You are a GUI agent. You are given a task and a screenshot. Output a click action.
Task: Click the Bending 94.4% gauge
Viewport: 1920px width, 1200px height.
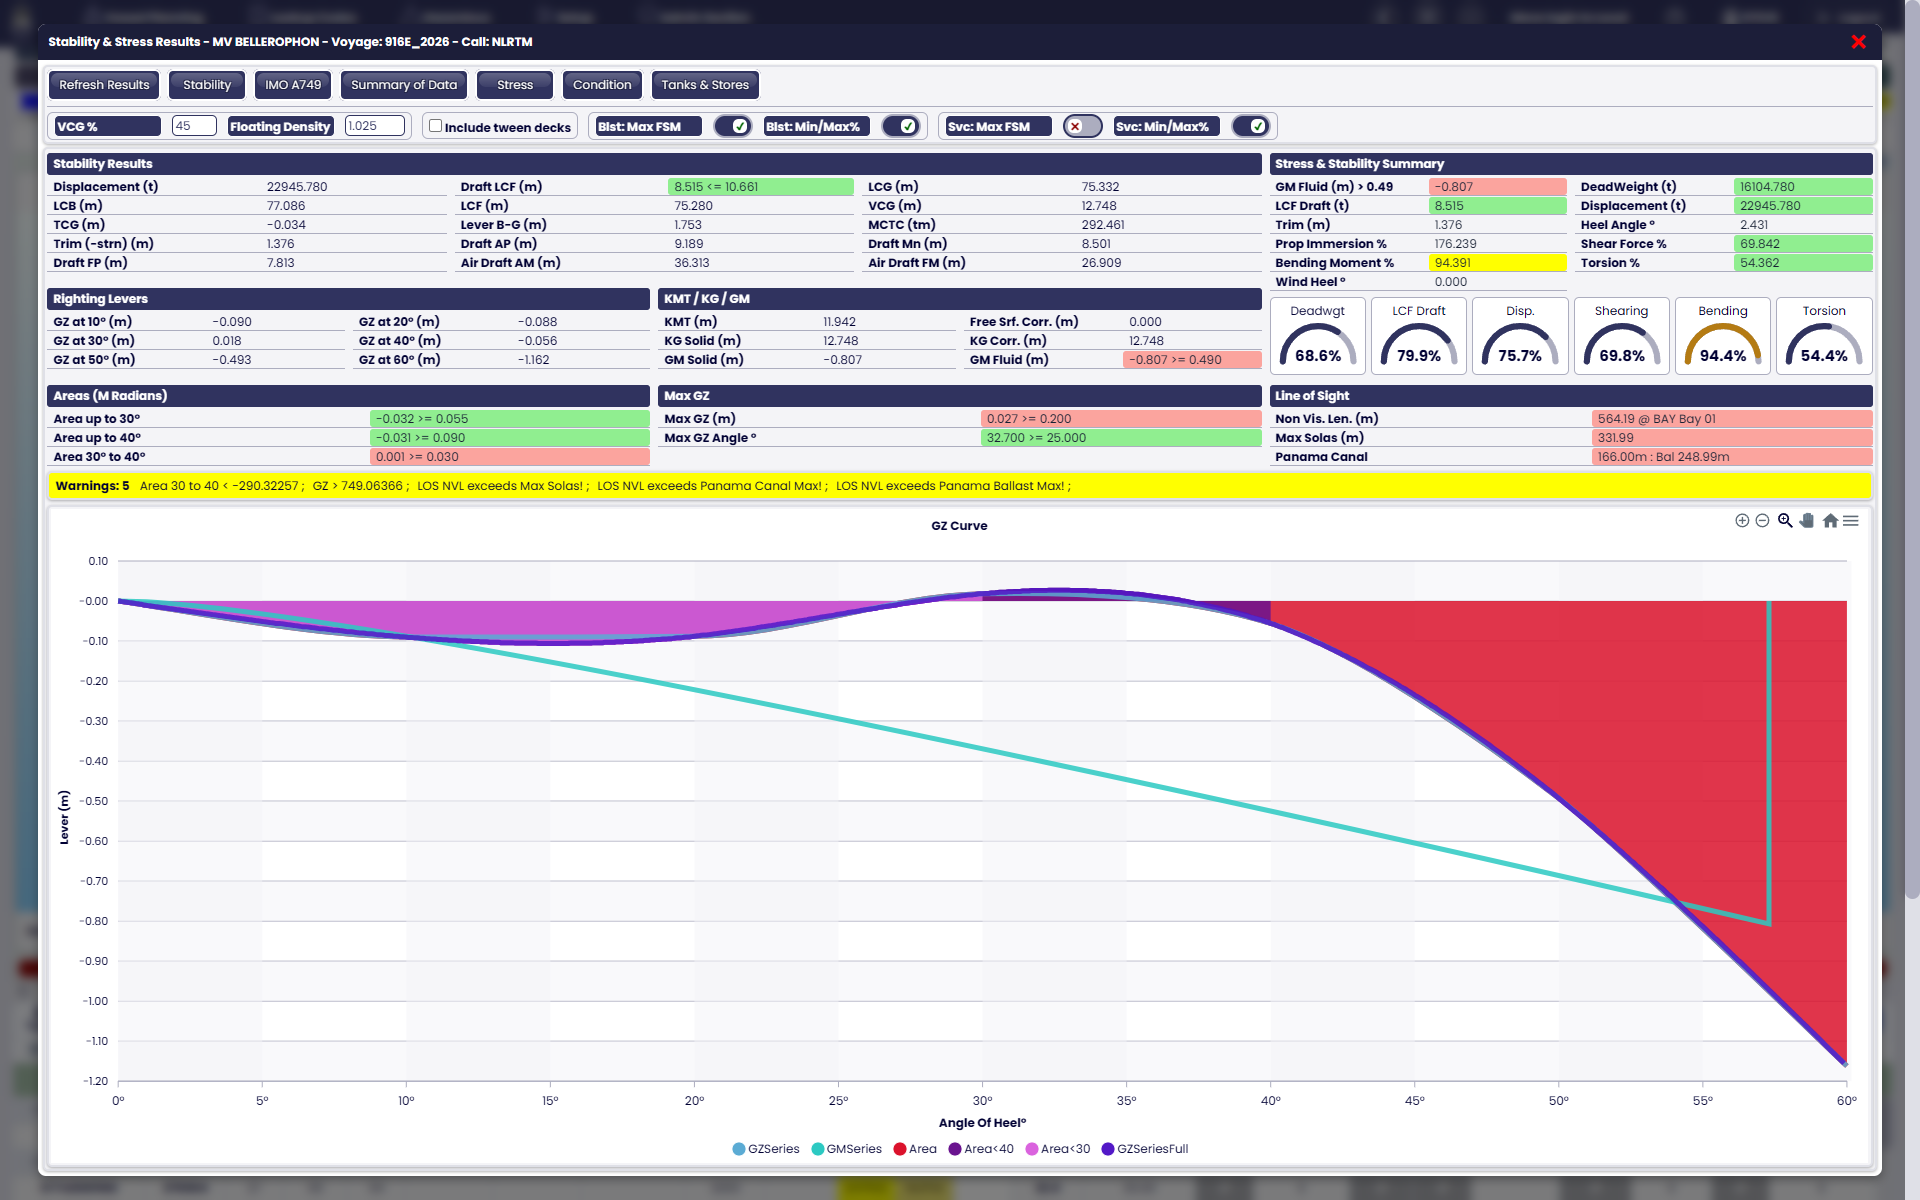point(1723,336)
